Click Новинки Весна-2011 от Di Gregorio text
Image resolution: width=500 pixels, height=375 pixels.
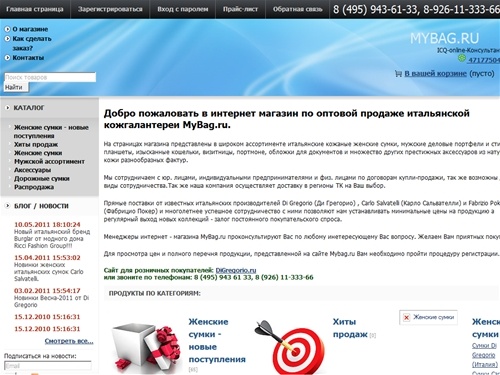tap(51, 301)
